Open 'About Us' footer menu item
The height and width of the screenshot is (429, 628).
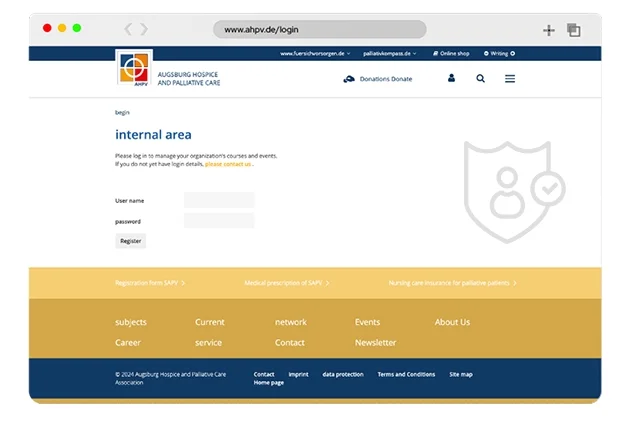(x=453, y=322)
